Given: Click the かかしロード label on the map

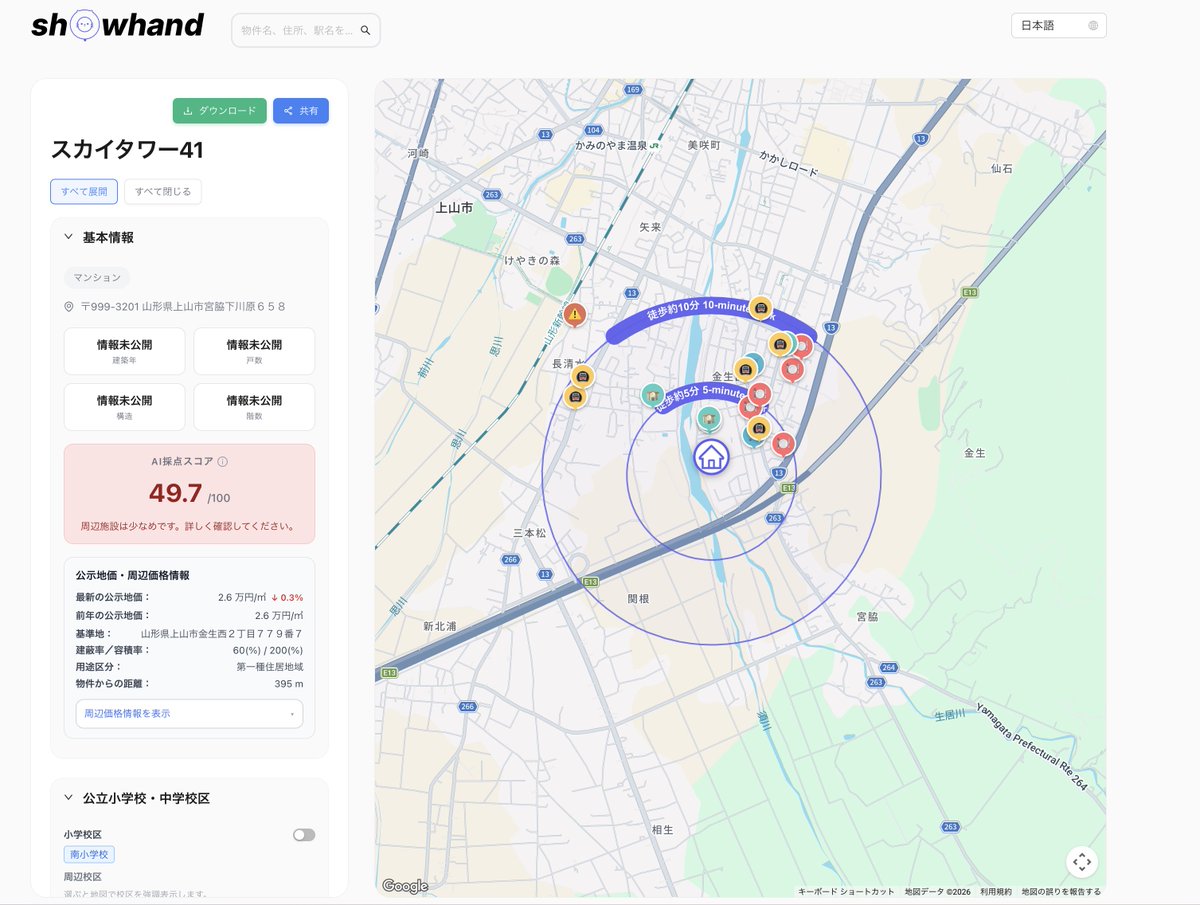Looking at the screenshot, I should (789, 164).
